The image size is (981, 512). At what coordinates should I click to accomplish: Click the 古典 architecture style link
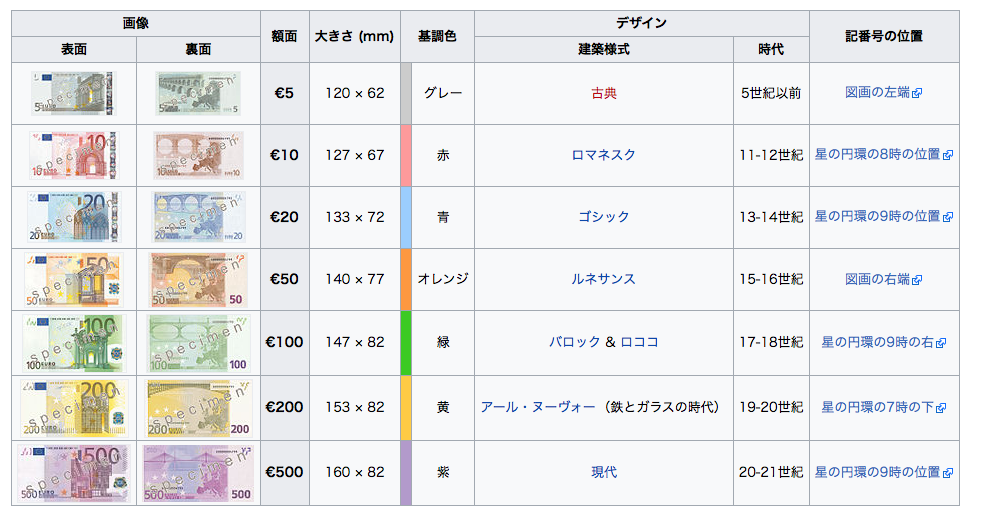[604, 93]
